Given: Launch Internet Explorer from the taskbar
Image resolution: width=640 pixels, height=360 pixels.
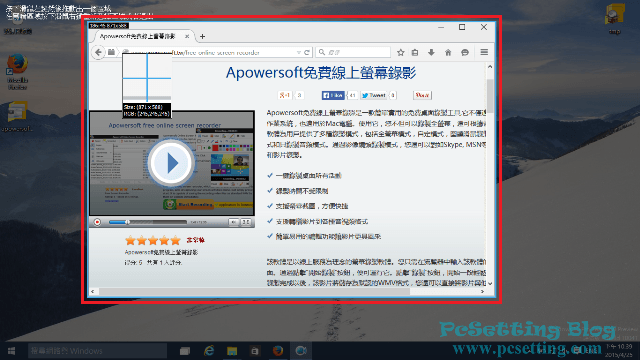Looking at the screenshot, I should 209,351.
